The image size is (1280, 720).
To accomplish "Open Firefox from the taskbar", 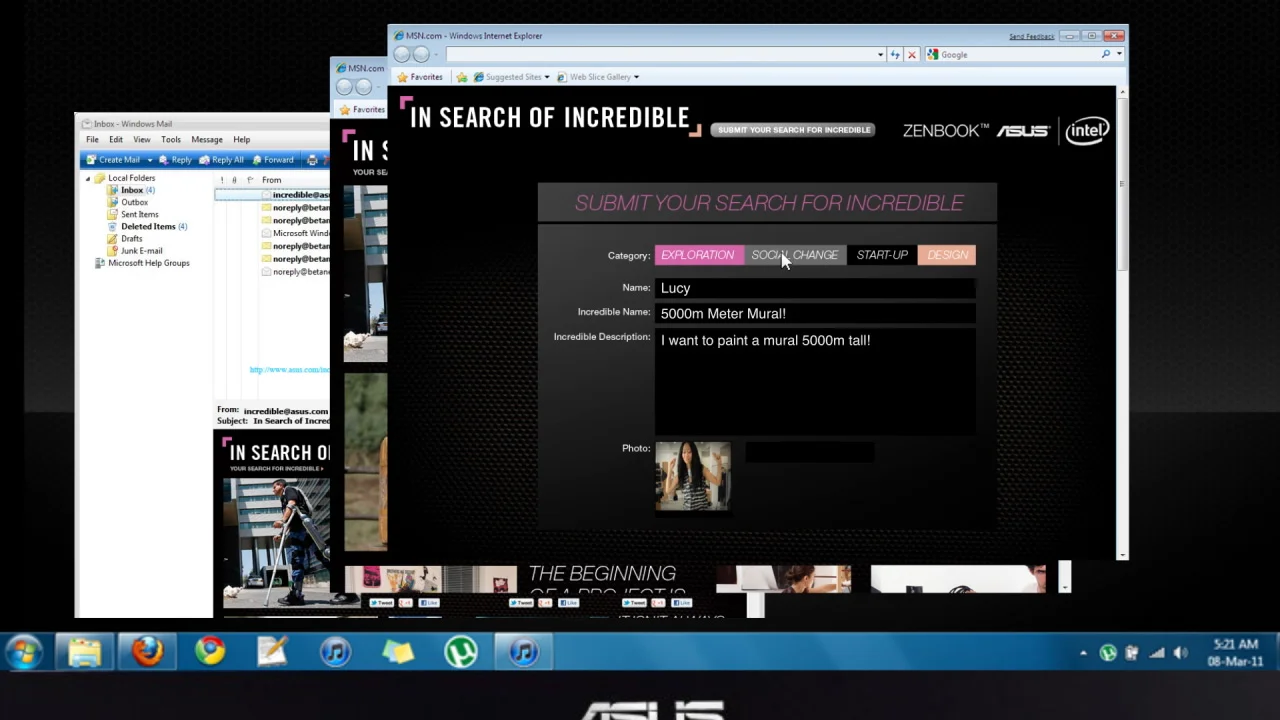I will [x=148, y=652].
